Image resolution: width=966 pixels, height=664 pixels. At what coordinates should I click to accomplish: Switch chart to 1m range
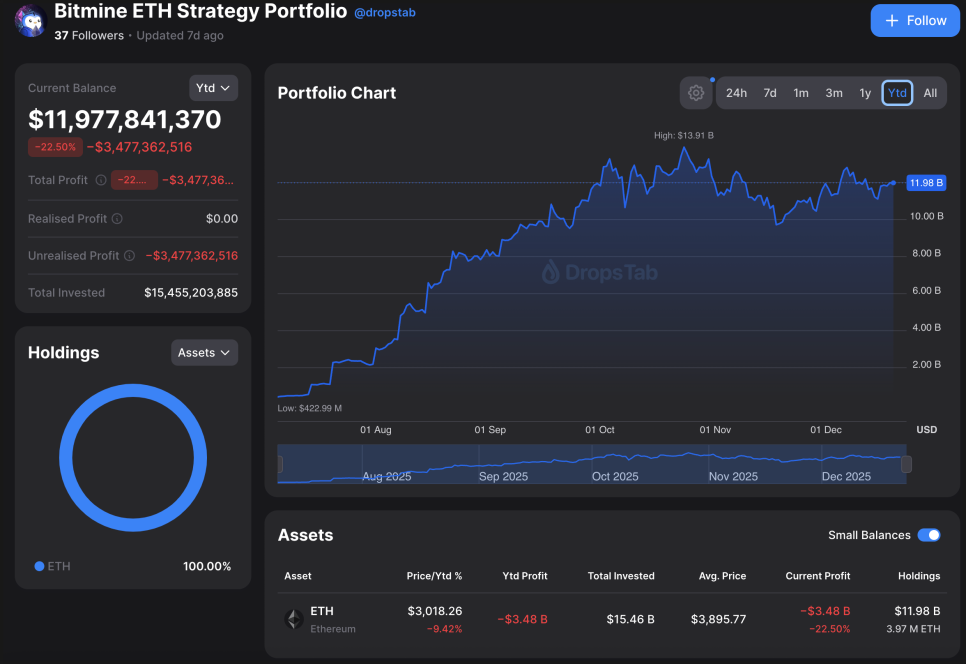tap(801, 93)
